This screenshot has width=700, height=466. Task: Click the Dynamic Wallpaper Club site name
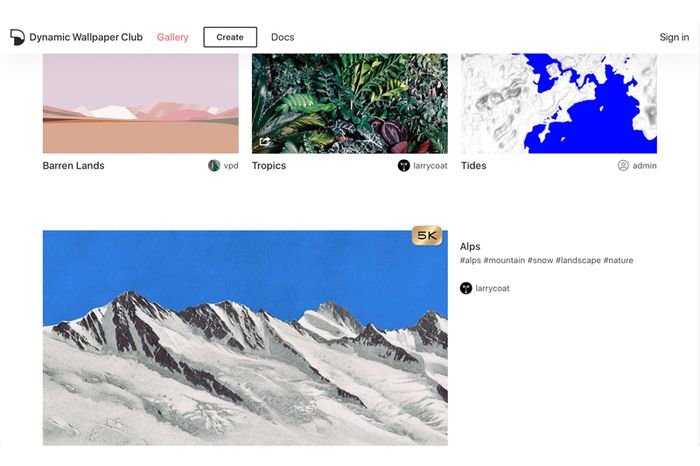[86, 37]
